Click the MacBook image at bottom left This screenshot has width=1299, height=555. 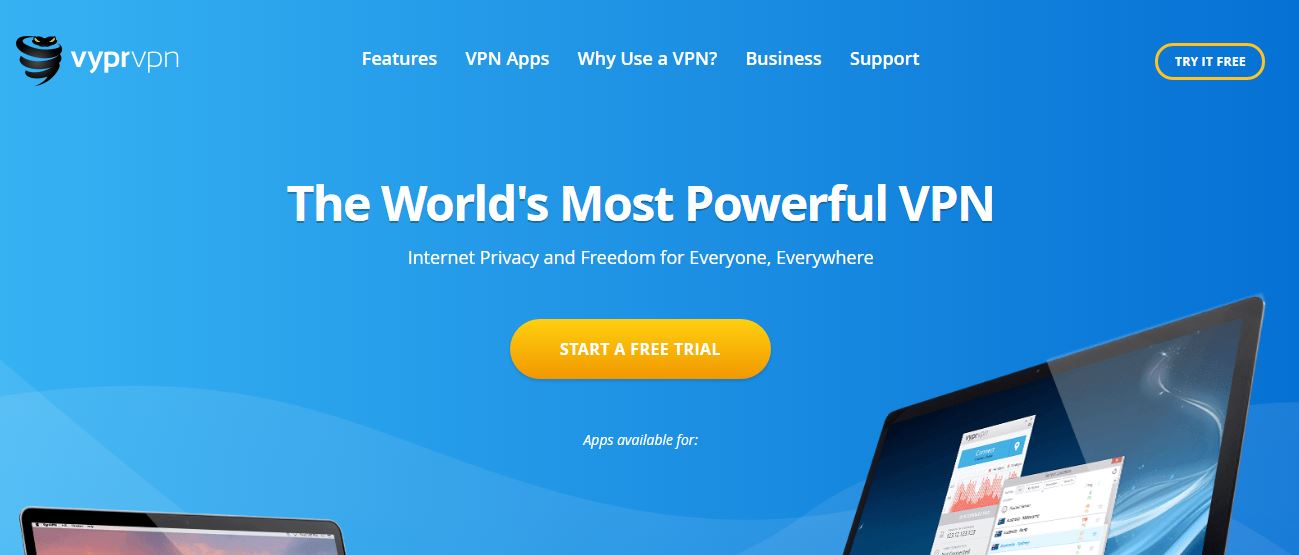point(182,531)
